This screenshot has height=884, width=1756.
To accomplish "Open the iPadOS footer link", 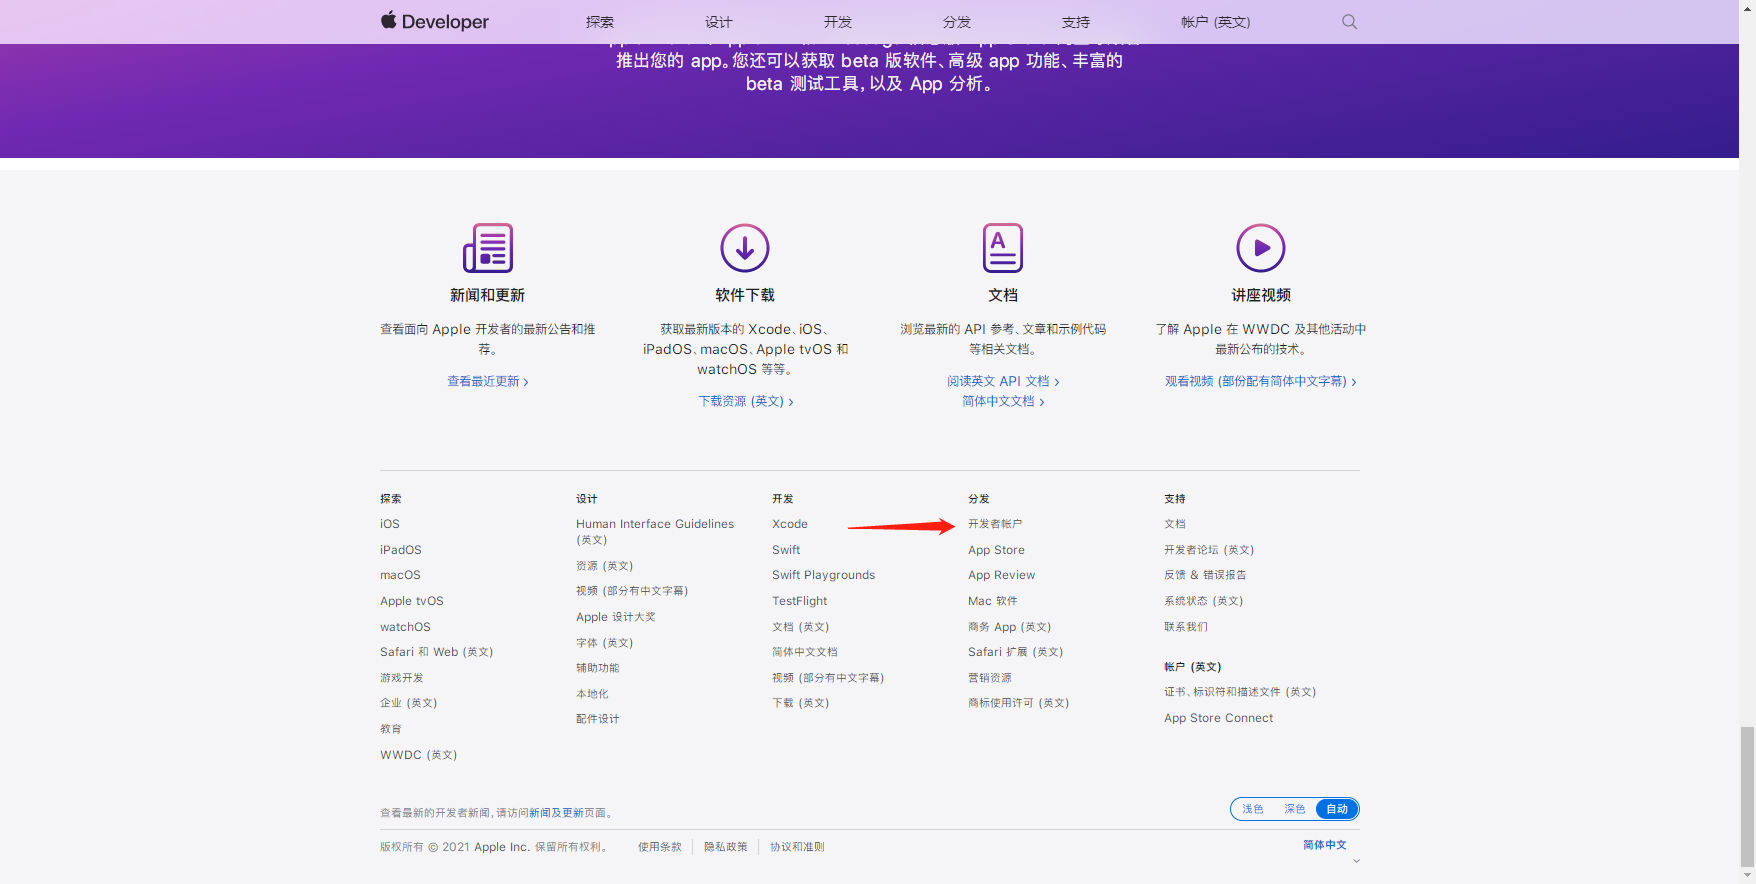I will pyautogui.click(x=401, y=550).
